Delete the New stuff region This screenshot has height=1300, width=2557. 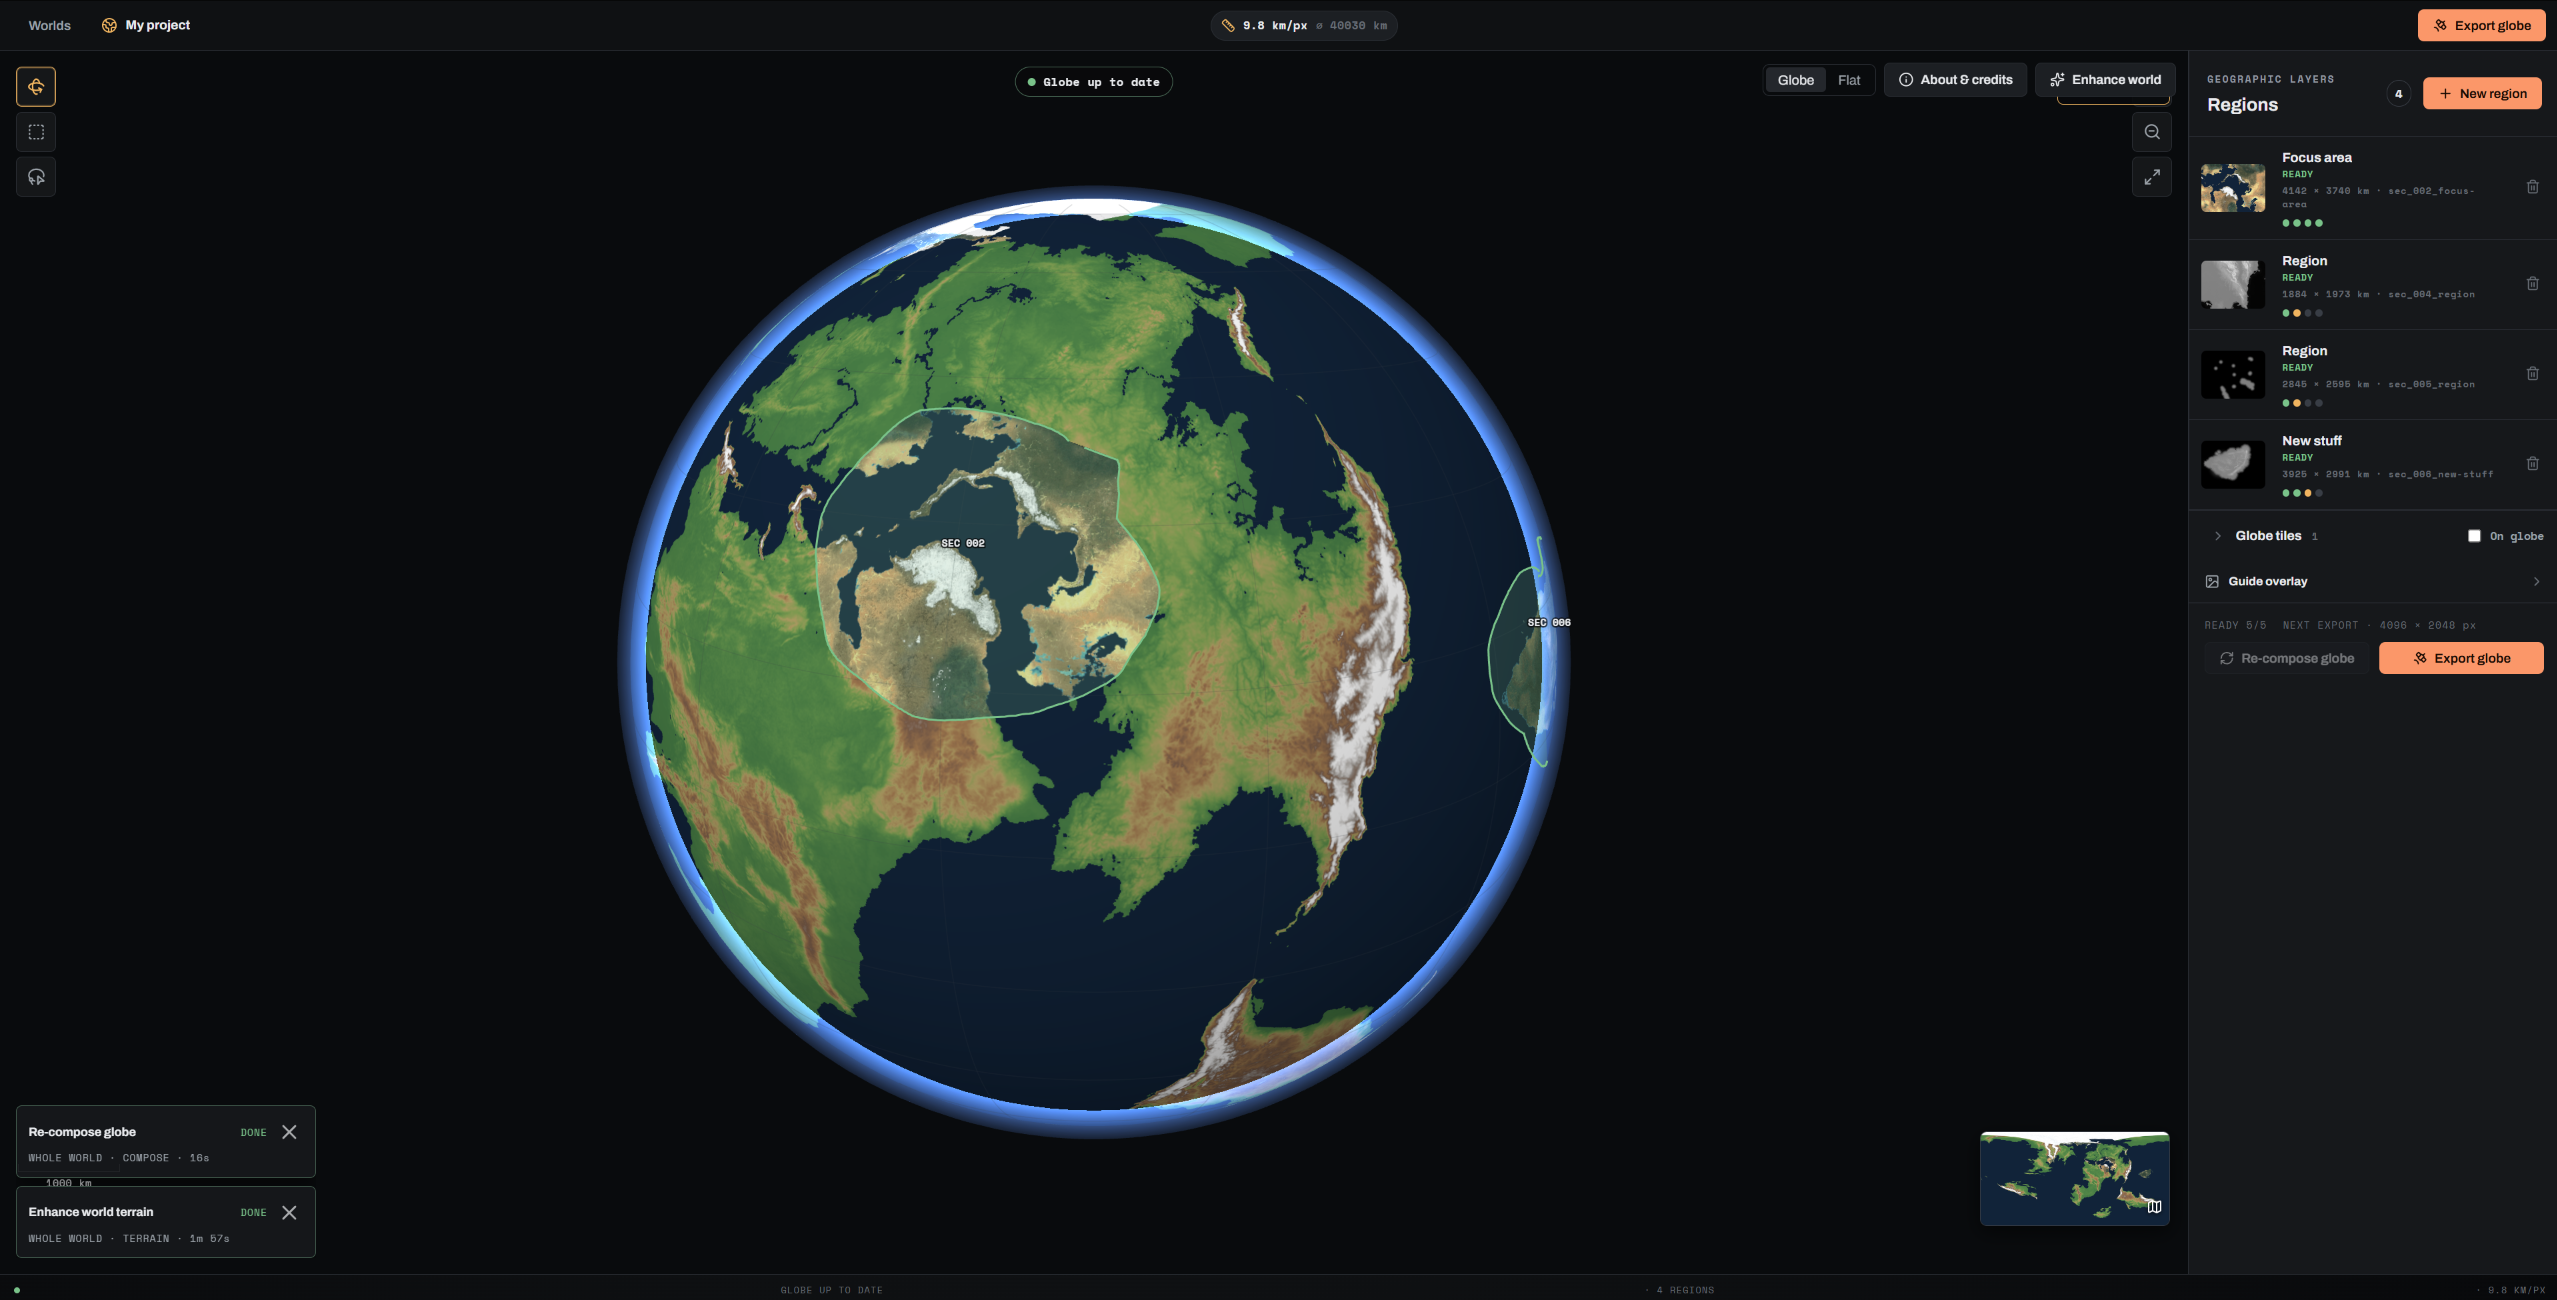[x=2533, y=464]
